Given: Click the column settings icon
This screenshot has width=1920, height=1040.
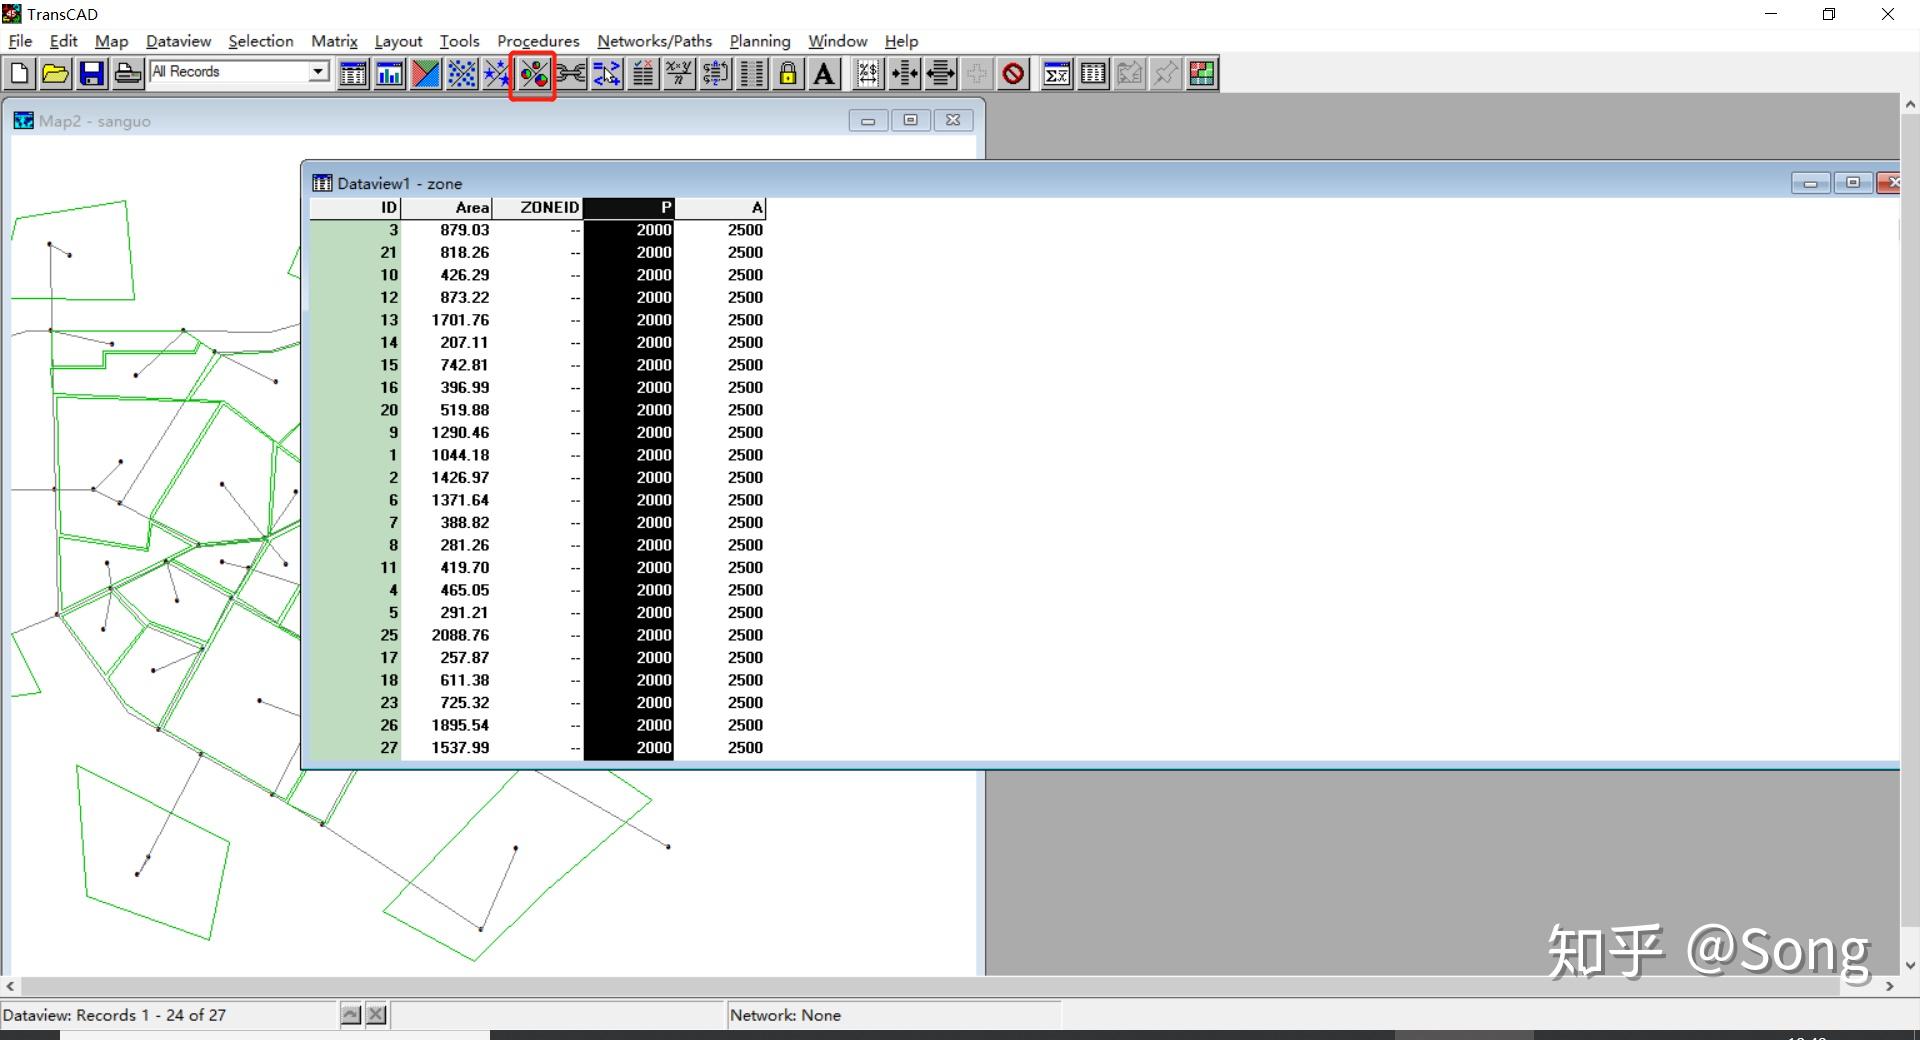Looking at the screenshot, I should (x=751, y=73).
